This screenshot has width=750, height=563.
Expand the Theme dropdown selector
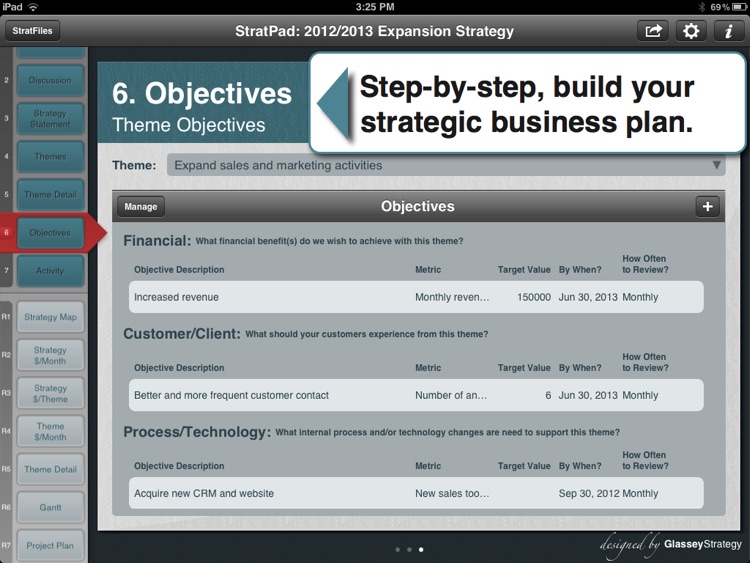(446, 165)
